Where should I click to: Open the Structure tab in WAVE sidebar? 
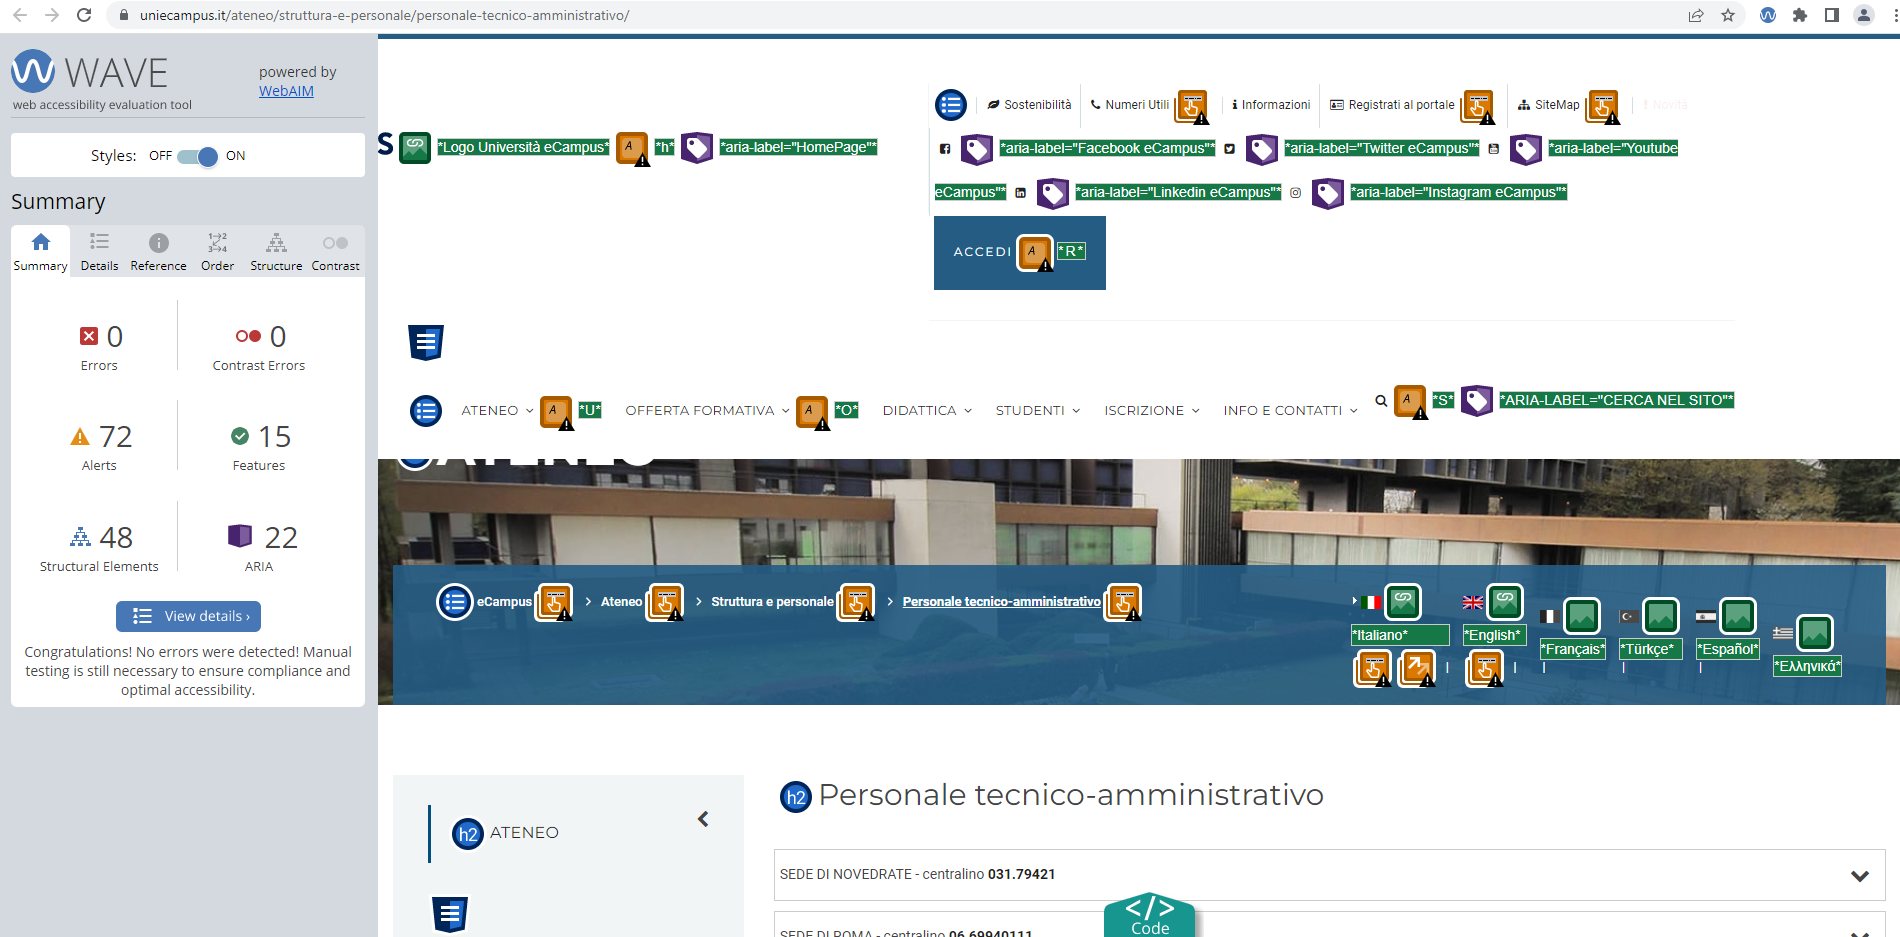(276, 252)
